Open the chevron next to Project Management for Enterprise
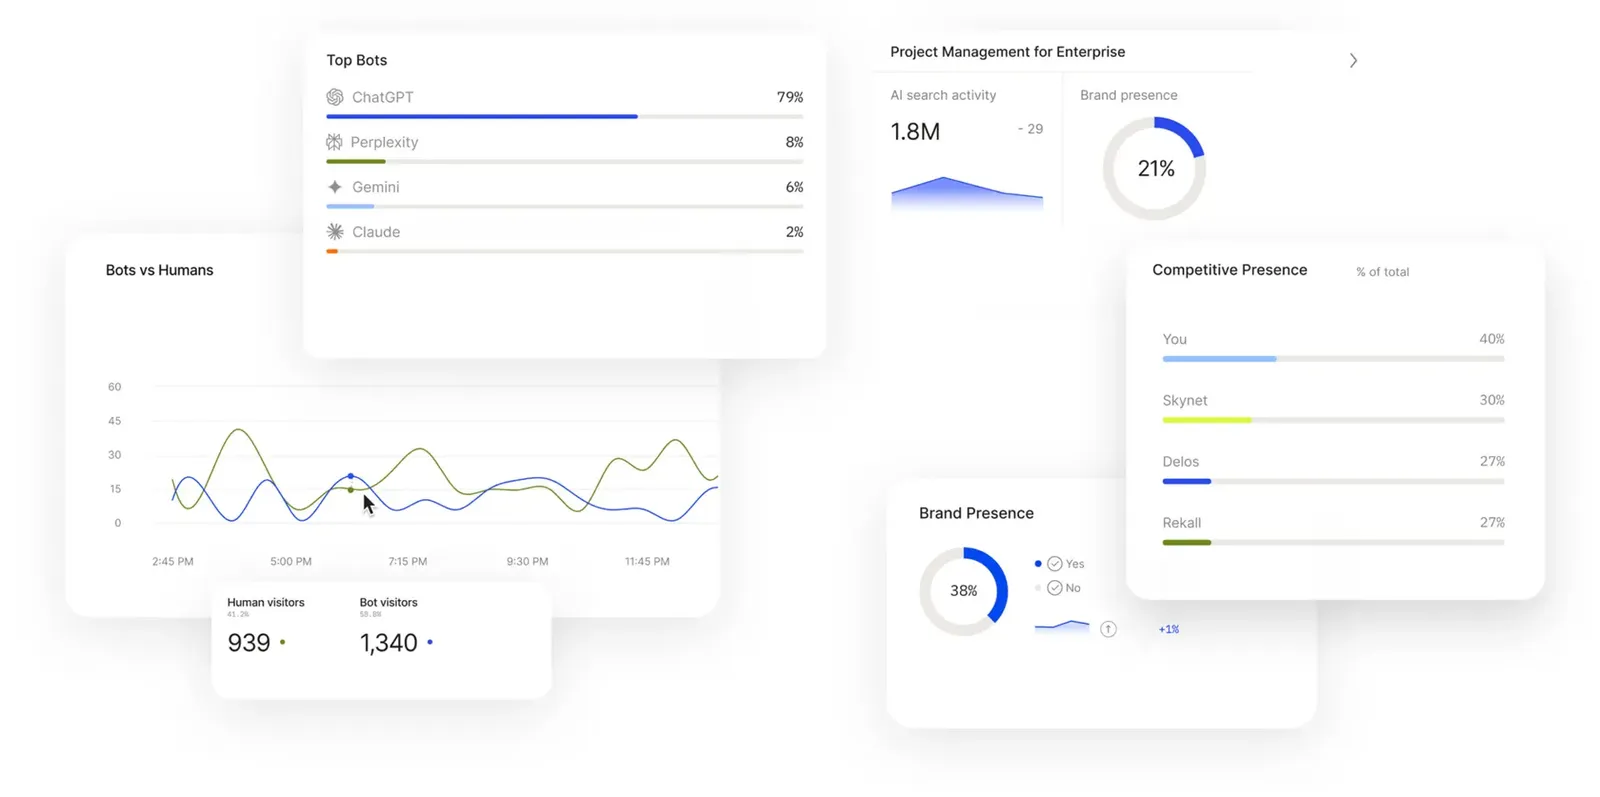The width and height of the screenshot is (1600, 797). click(1353, 61)
